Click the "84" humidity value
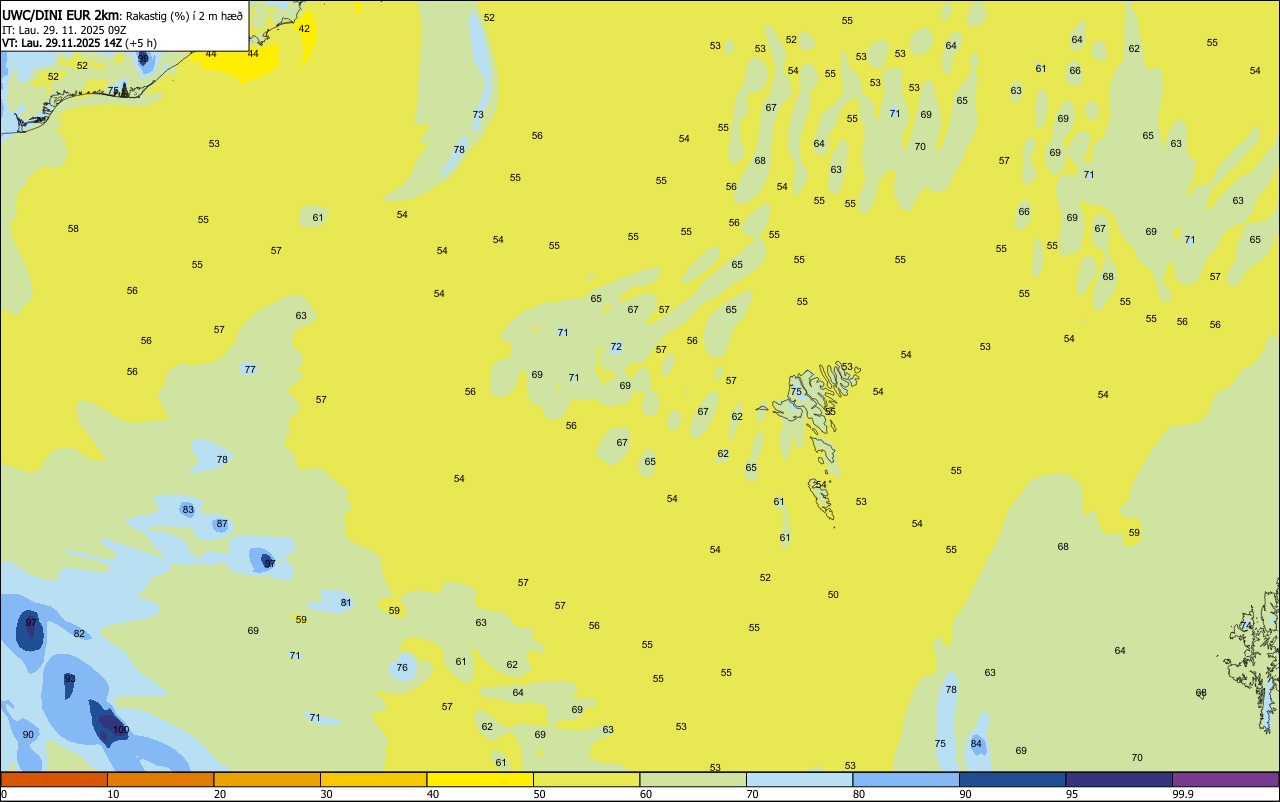The height and width of the screenshot is (802, 1280). coord(976,744)
